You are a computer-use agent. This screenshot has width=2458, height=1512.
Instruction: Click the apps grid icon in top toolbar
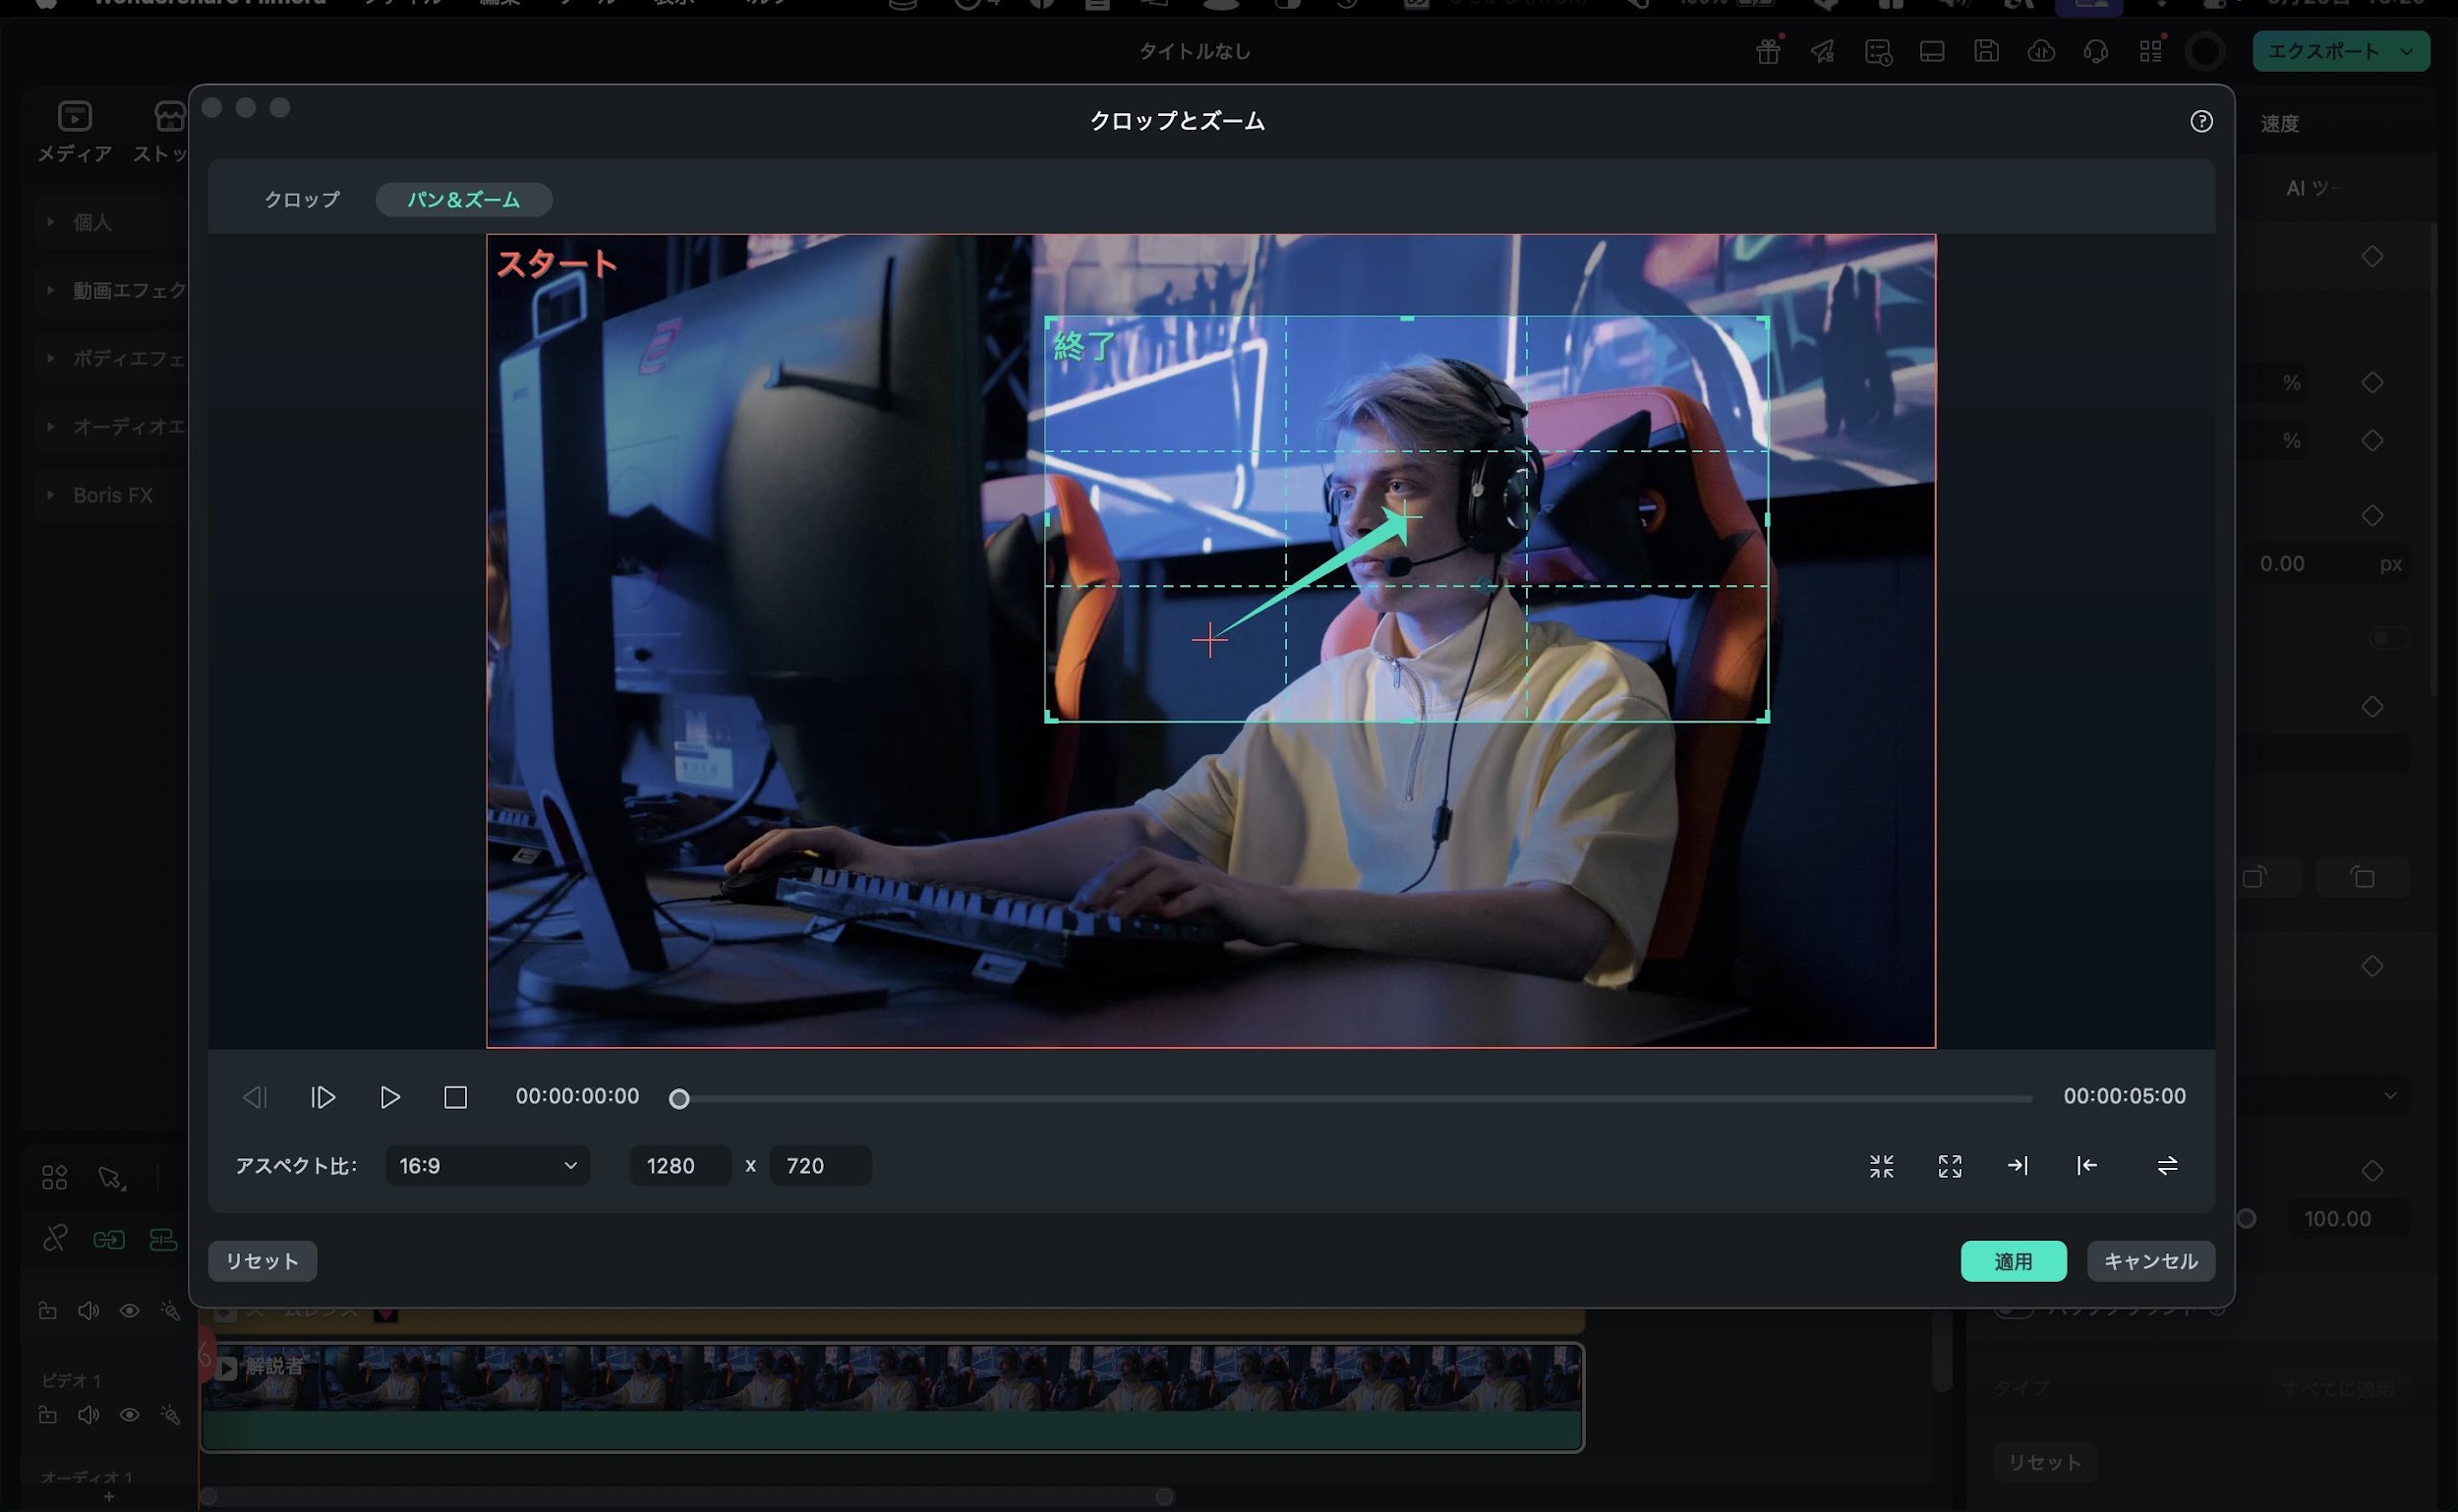(x=2150, y=51)
